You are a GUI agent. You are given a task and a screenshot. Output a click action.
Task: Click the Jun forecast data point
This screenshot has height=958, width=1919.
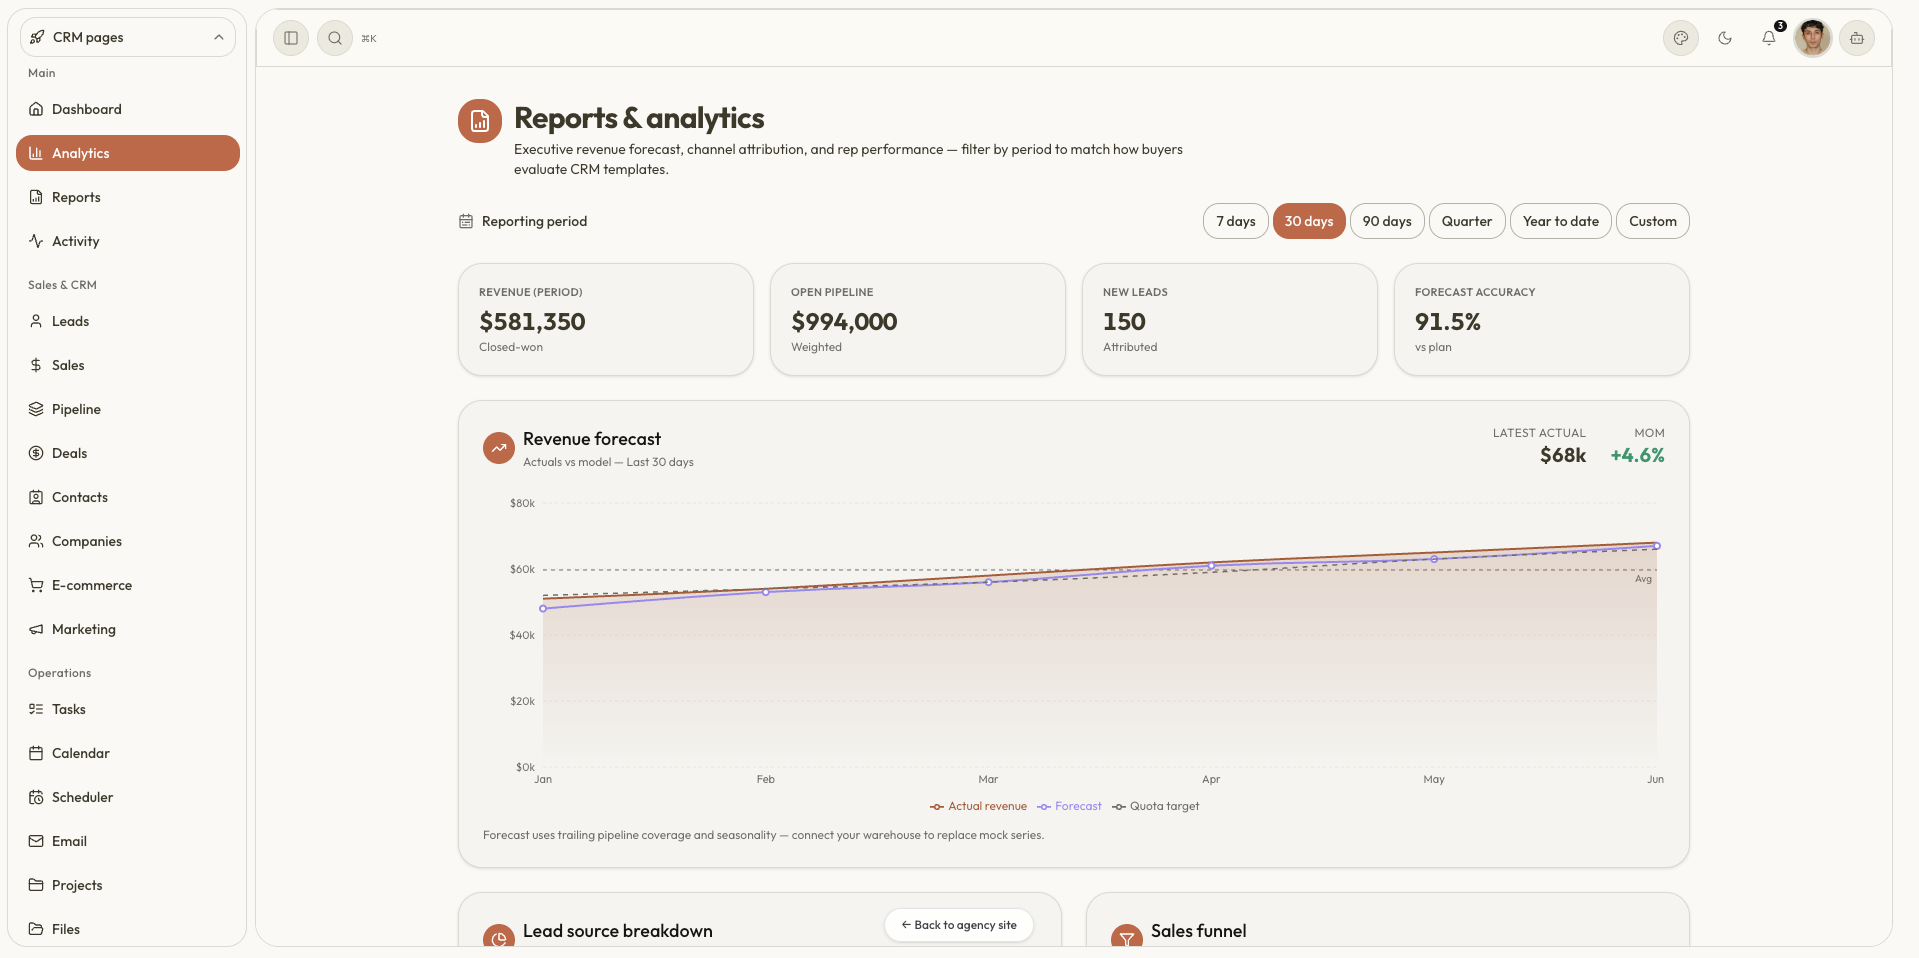click(x=1657, y=546)
